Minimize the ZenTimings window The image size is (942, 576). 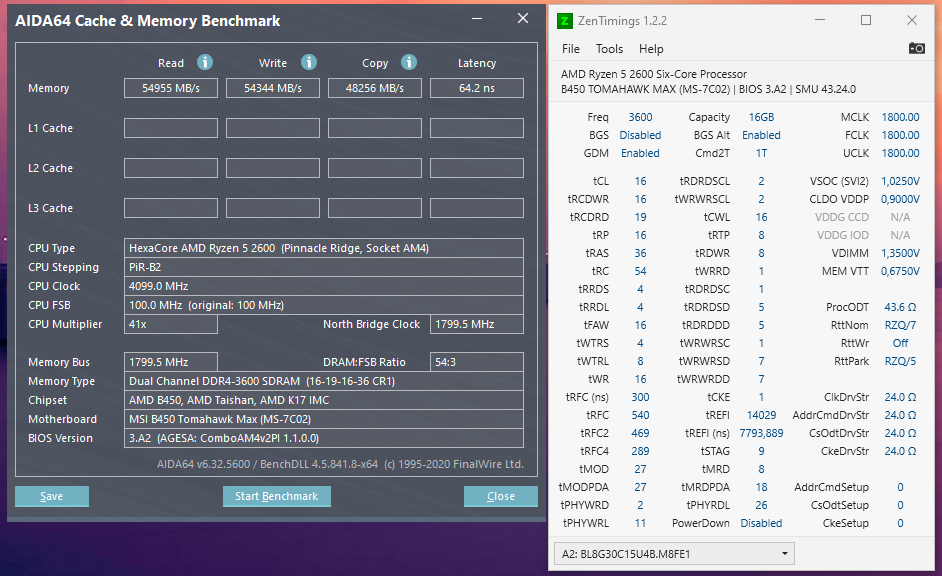coord(821,20)
